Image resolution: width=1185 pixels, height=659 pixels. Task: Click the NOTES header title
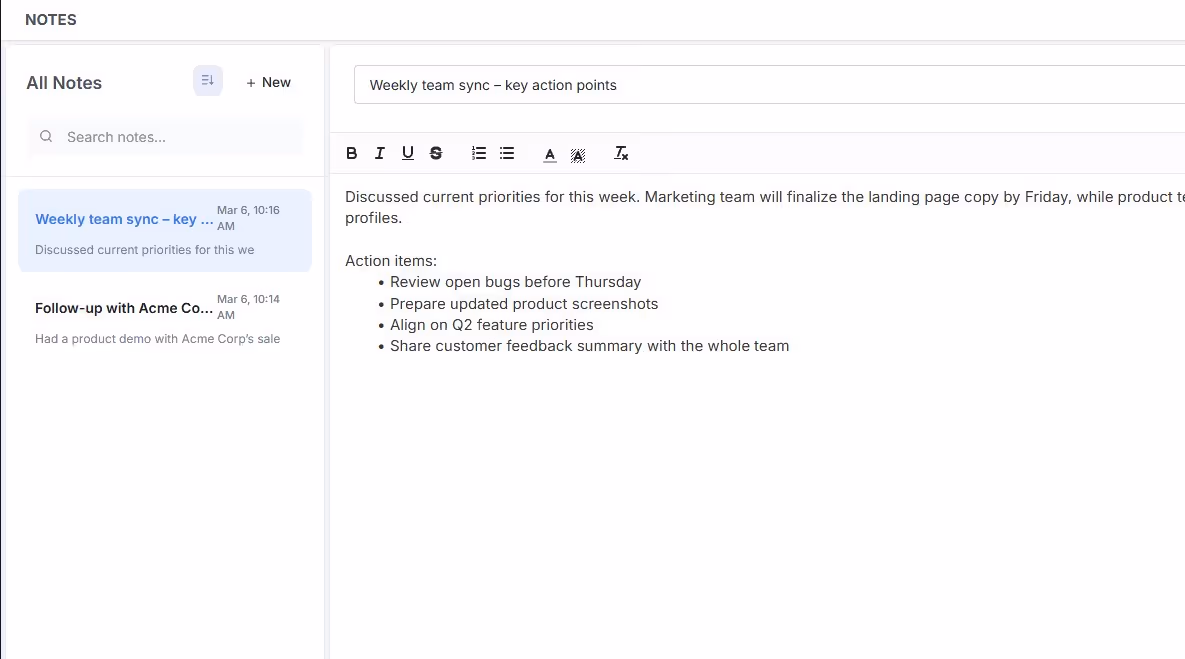(51, 20)
